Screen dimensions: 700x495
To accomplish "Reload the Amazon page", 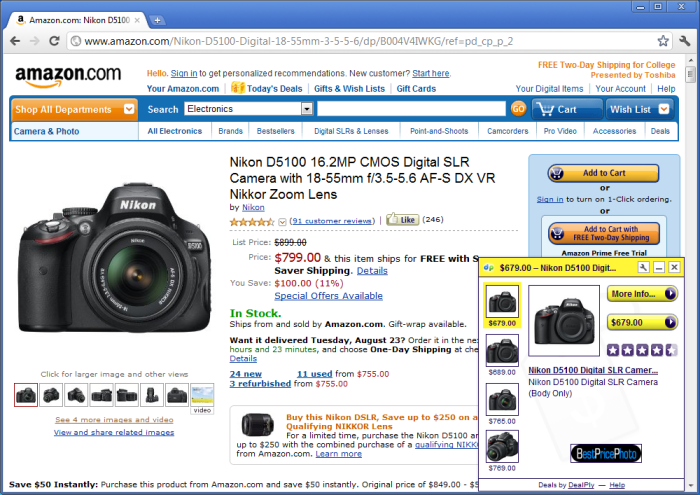I will click(x=54, y=41).
